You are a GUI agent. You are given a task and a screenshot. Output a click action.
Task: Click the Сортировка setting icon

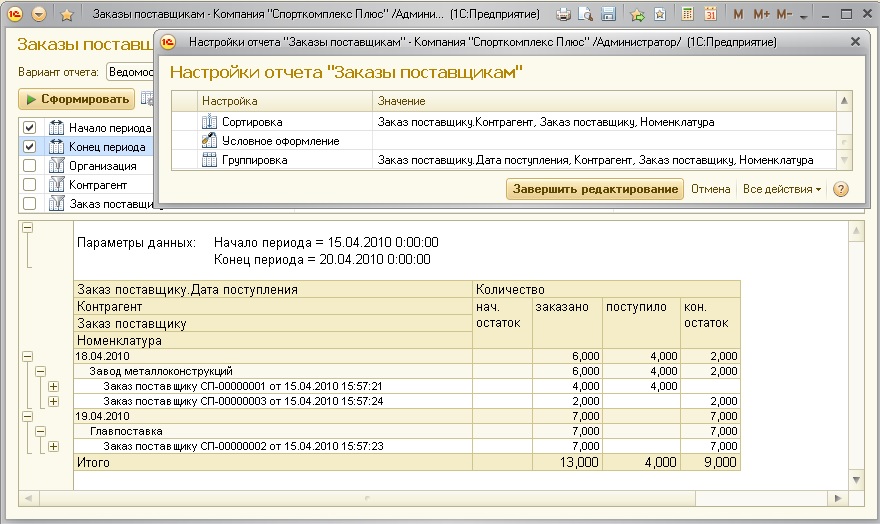[209, 122]
